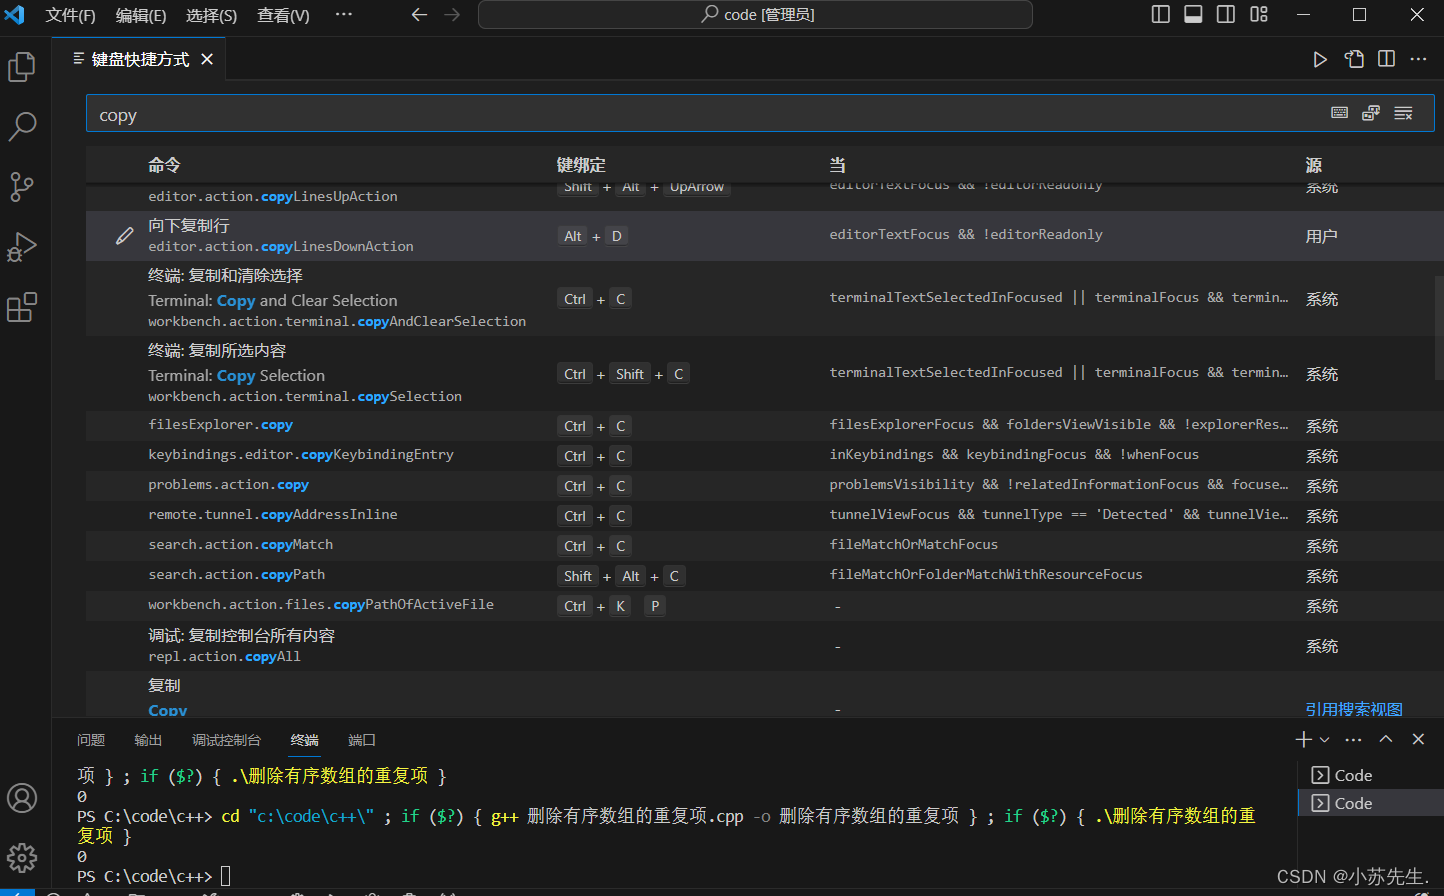Open the editor more actions ellipsis menu
The height and width of the screenshot is (896, 1444).
pyautogui.click(x=1418, y=59)
